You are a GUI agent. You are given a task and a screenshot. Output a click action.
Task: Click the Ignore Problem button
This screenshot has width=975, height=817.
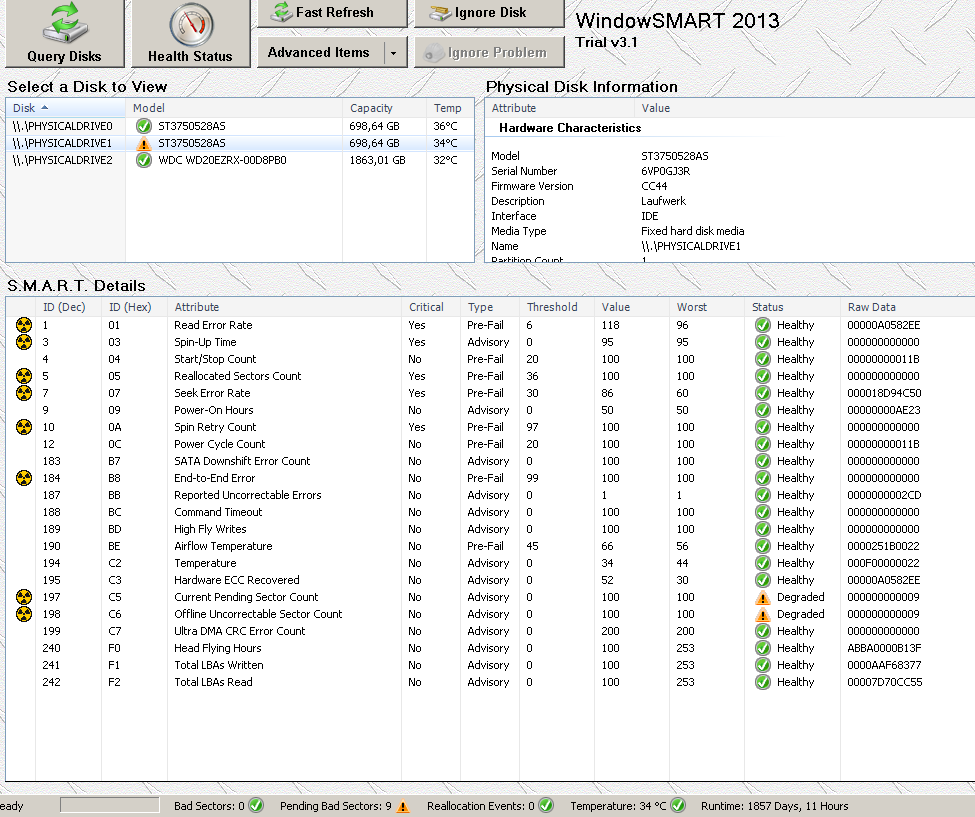coord(489,52)
